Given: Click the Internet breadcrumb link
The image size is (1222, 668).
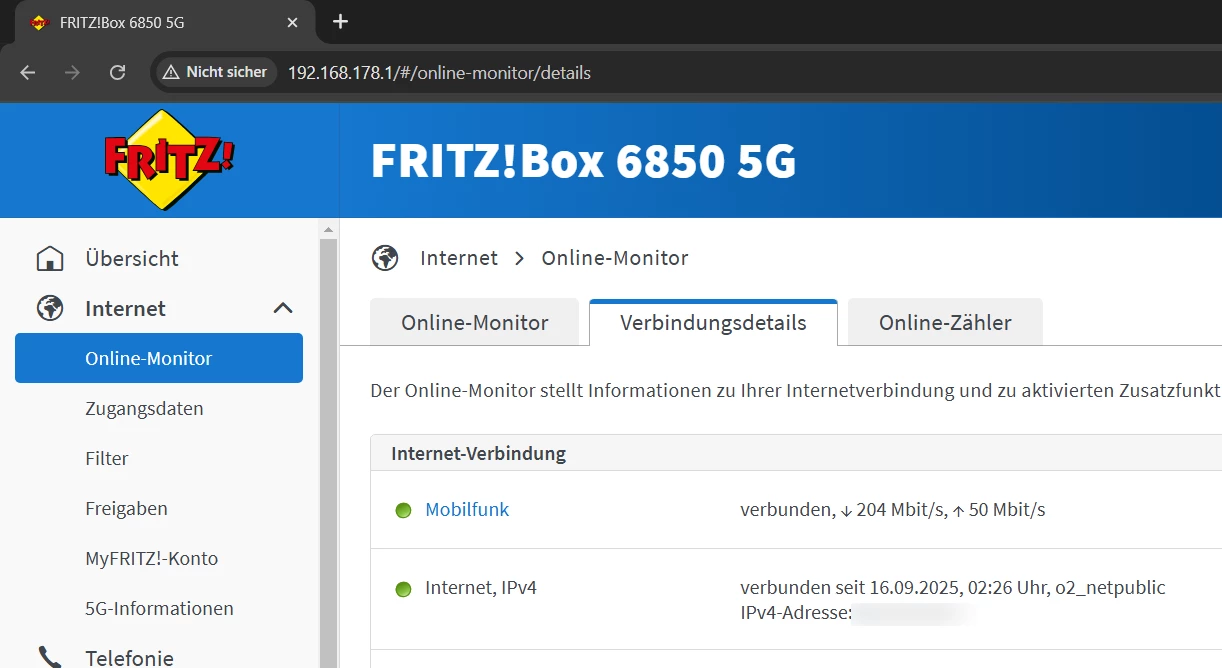Looking at the screenshot, I should (459, 258).
